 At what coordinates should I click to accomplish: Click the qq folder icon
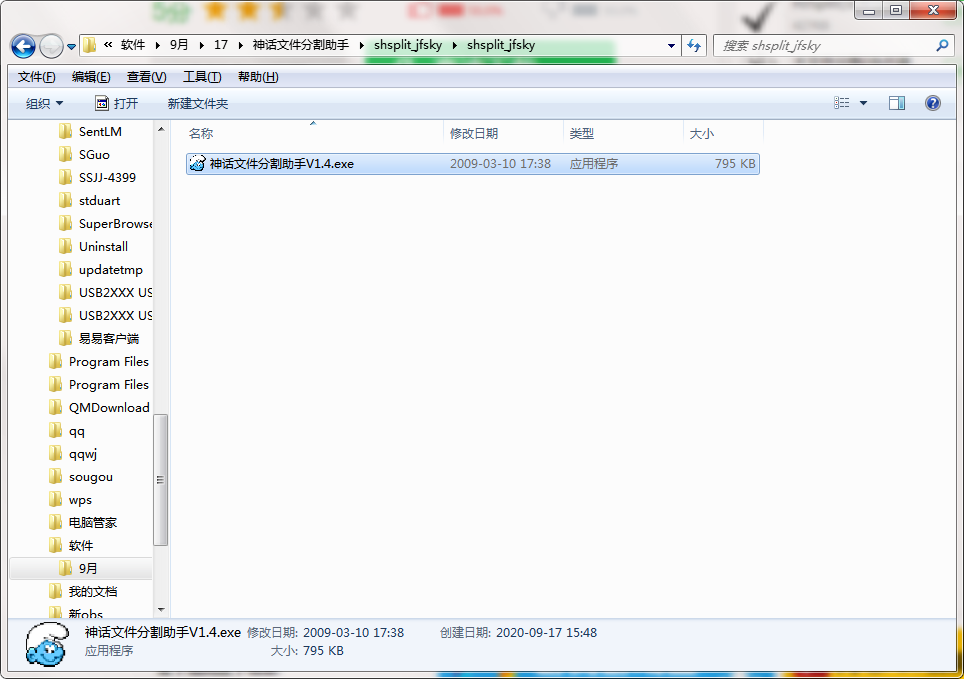55,431
